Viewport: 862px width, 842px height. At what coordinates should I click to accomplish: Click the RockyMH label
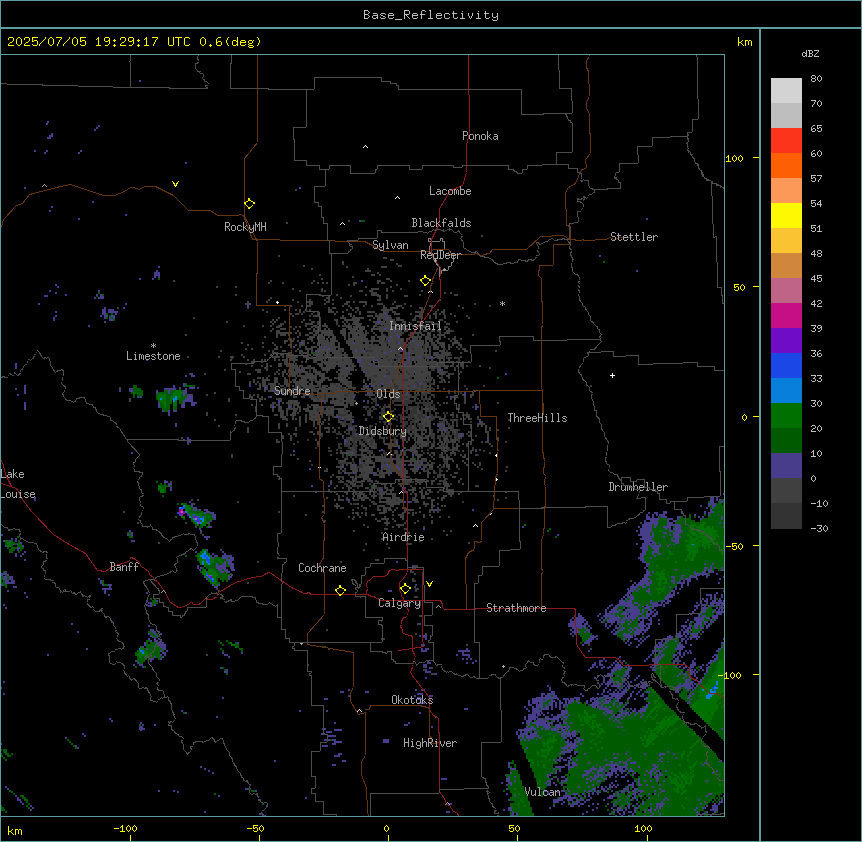pos(245,227)
